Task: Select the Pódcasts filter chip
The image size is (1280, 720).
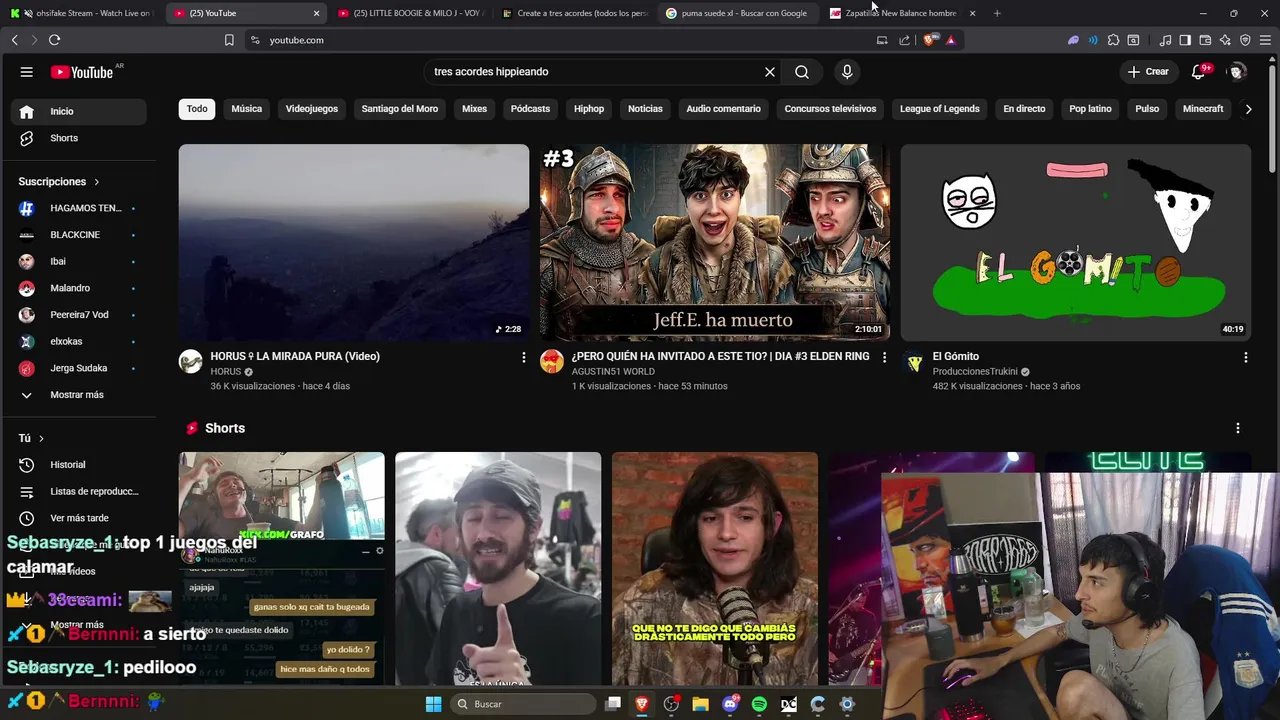Action: (530, 109)
